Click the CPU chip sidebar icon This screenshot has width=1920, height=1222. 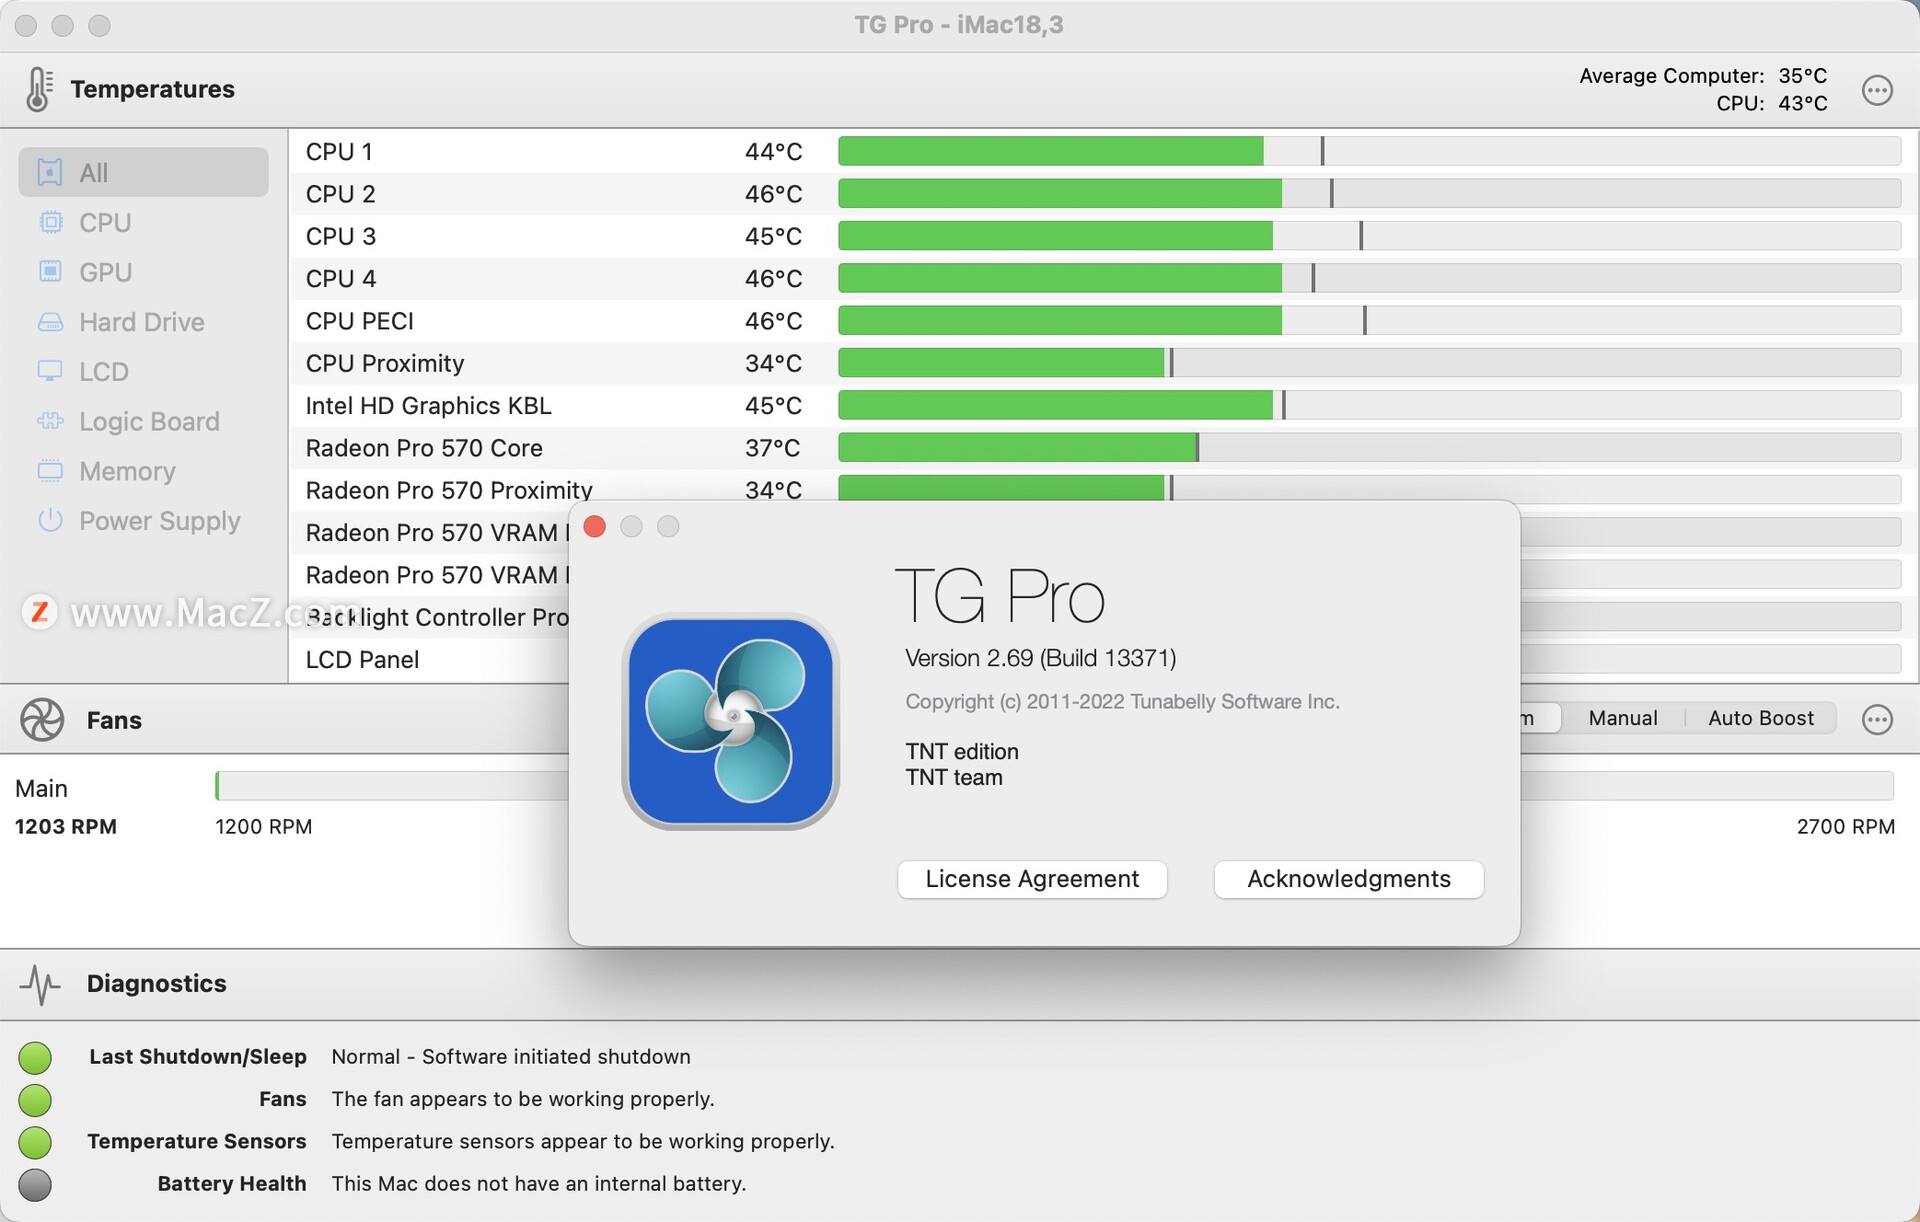50,222
